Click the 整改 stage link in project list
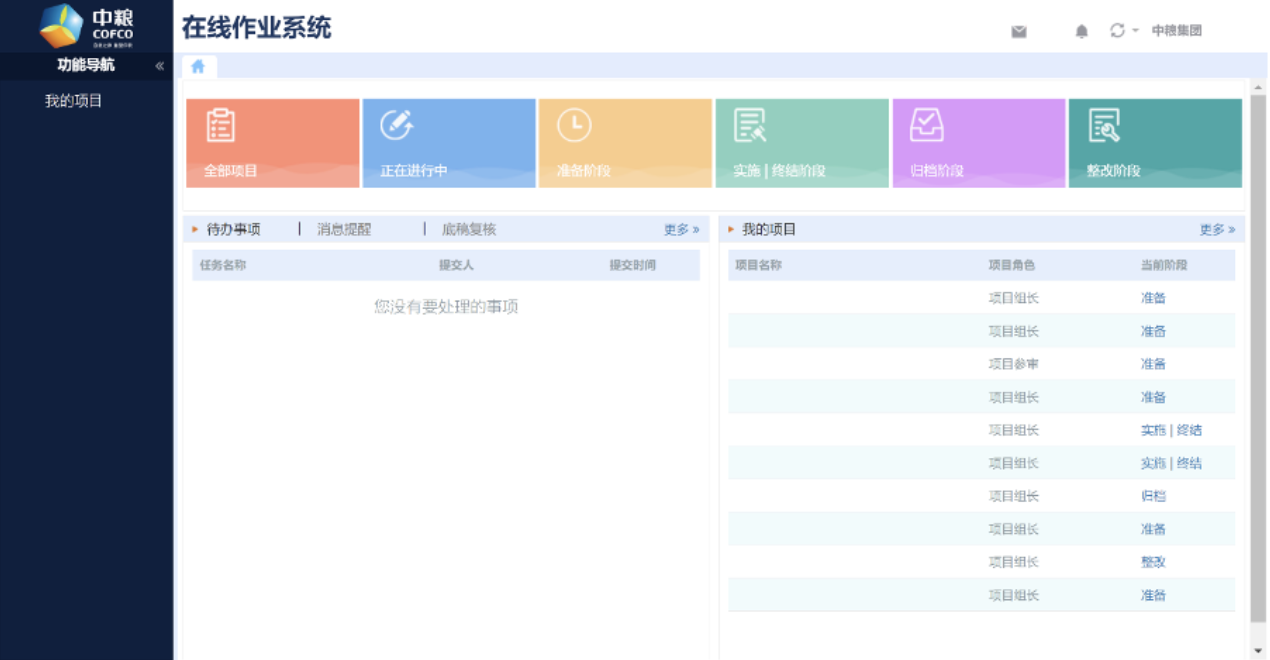1270x660 pixels. click(x=1153, y=562)
